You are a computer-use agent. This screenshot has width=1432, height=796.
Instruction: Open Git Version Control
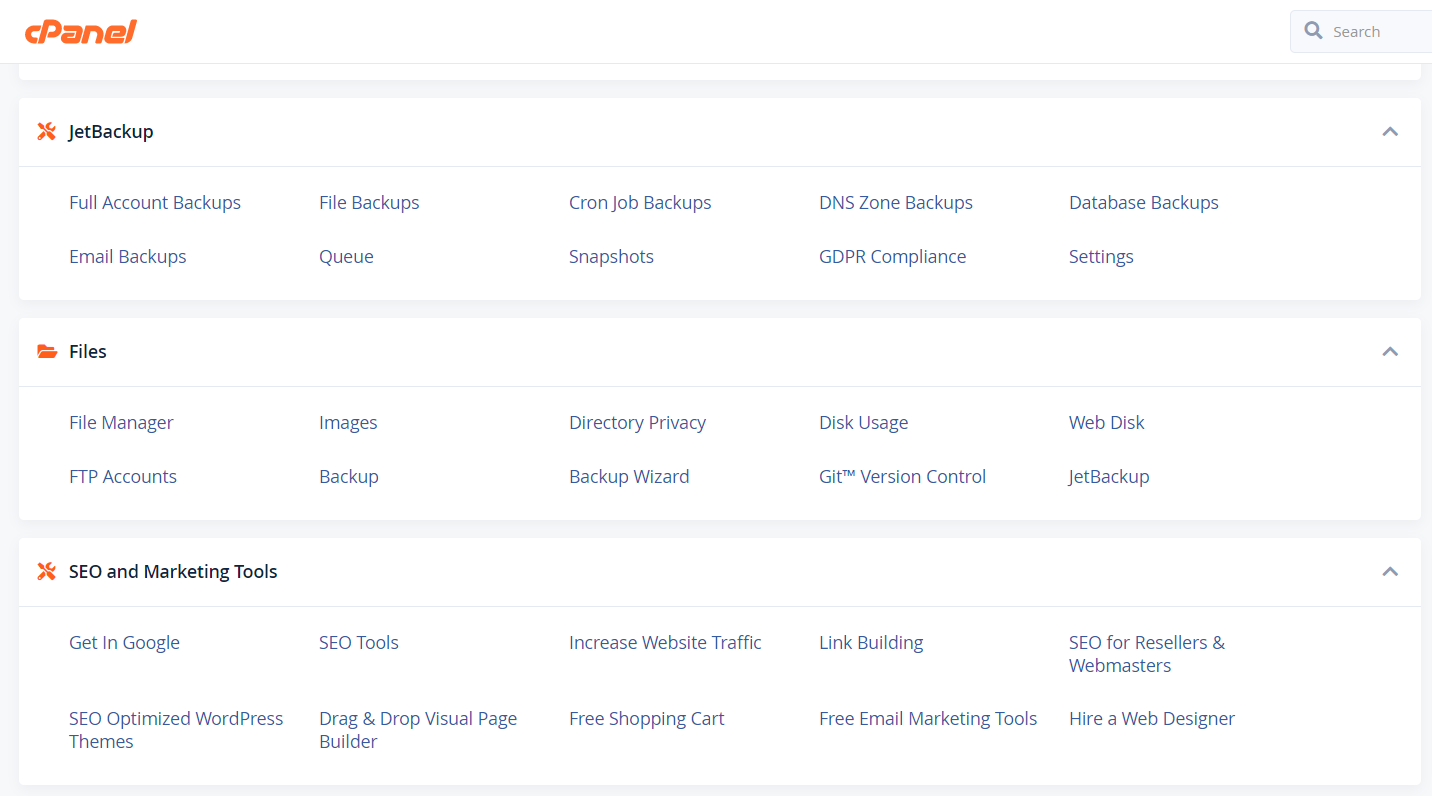(902, 476)
